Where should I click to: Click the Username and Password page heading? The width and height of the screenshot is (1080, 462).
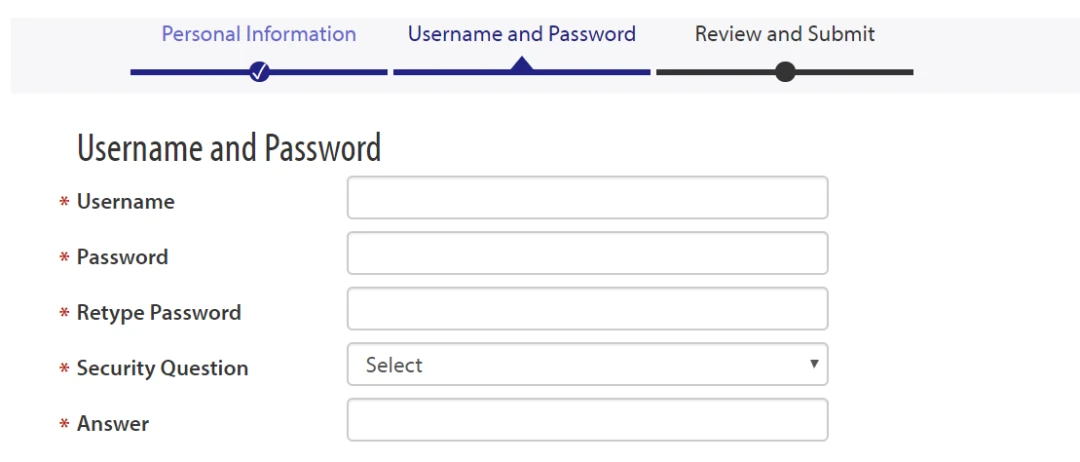[x=229, y=147]
